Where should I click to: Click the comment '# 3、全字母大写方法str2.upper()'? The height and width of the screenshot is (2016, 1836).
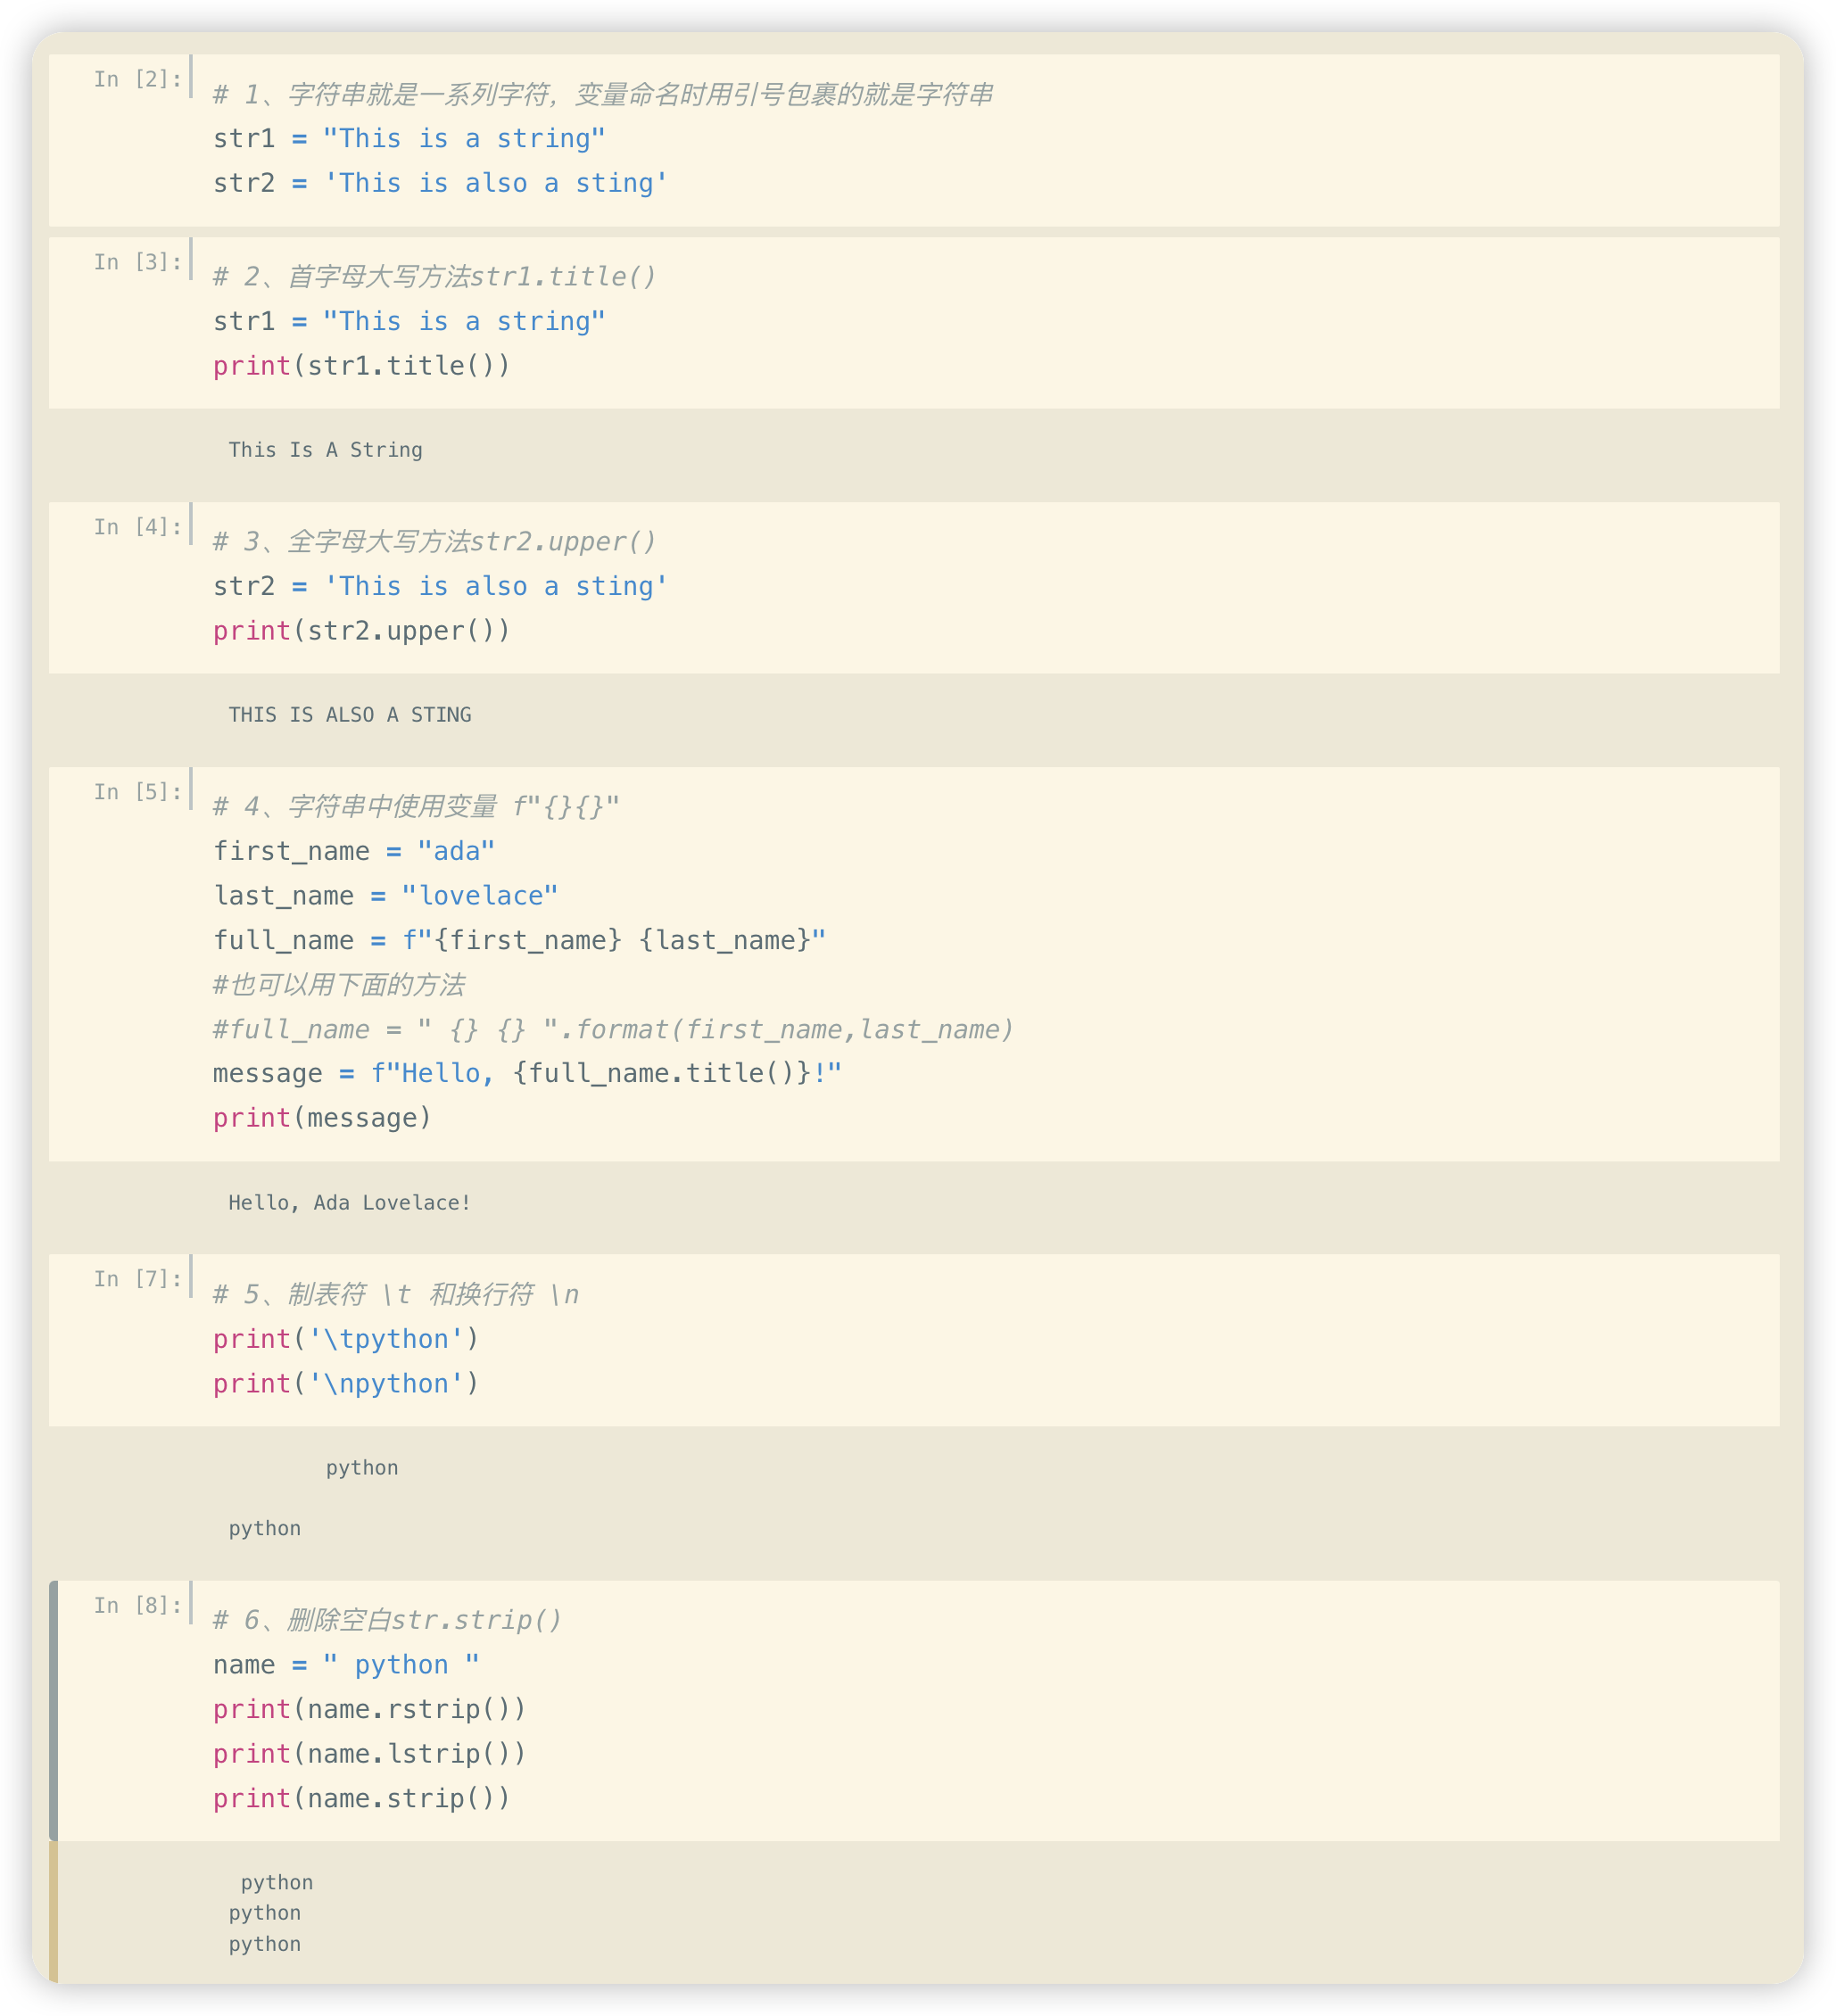434,542
